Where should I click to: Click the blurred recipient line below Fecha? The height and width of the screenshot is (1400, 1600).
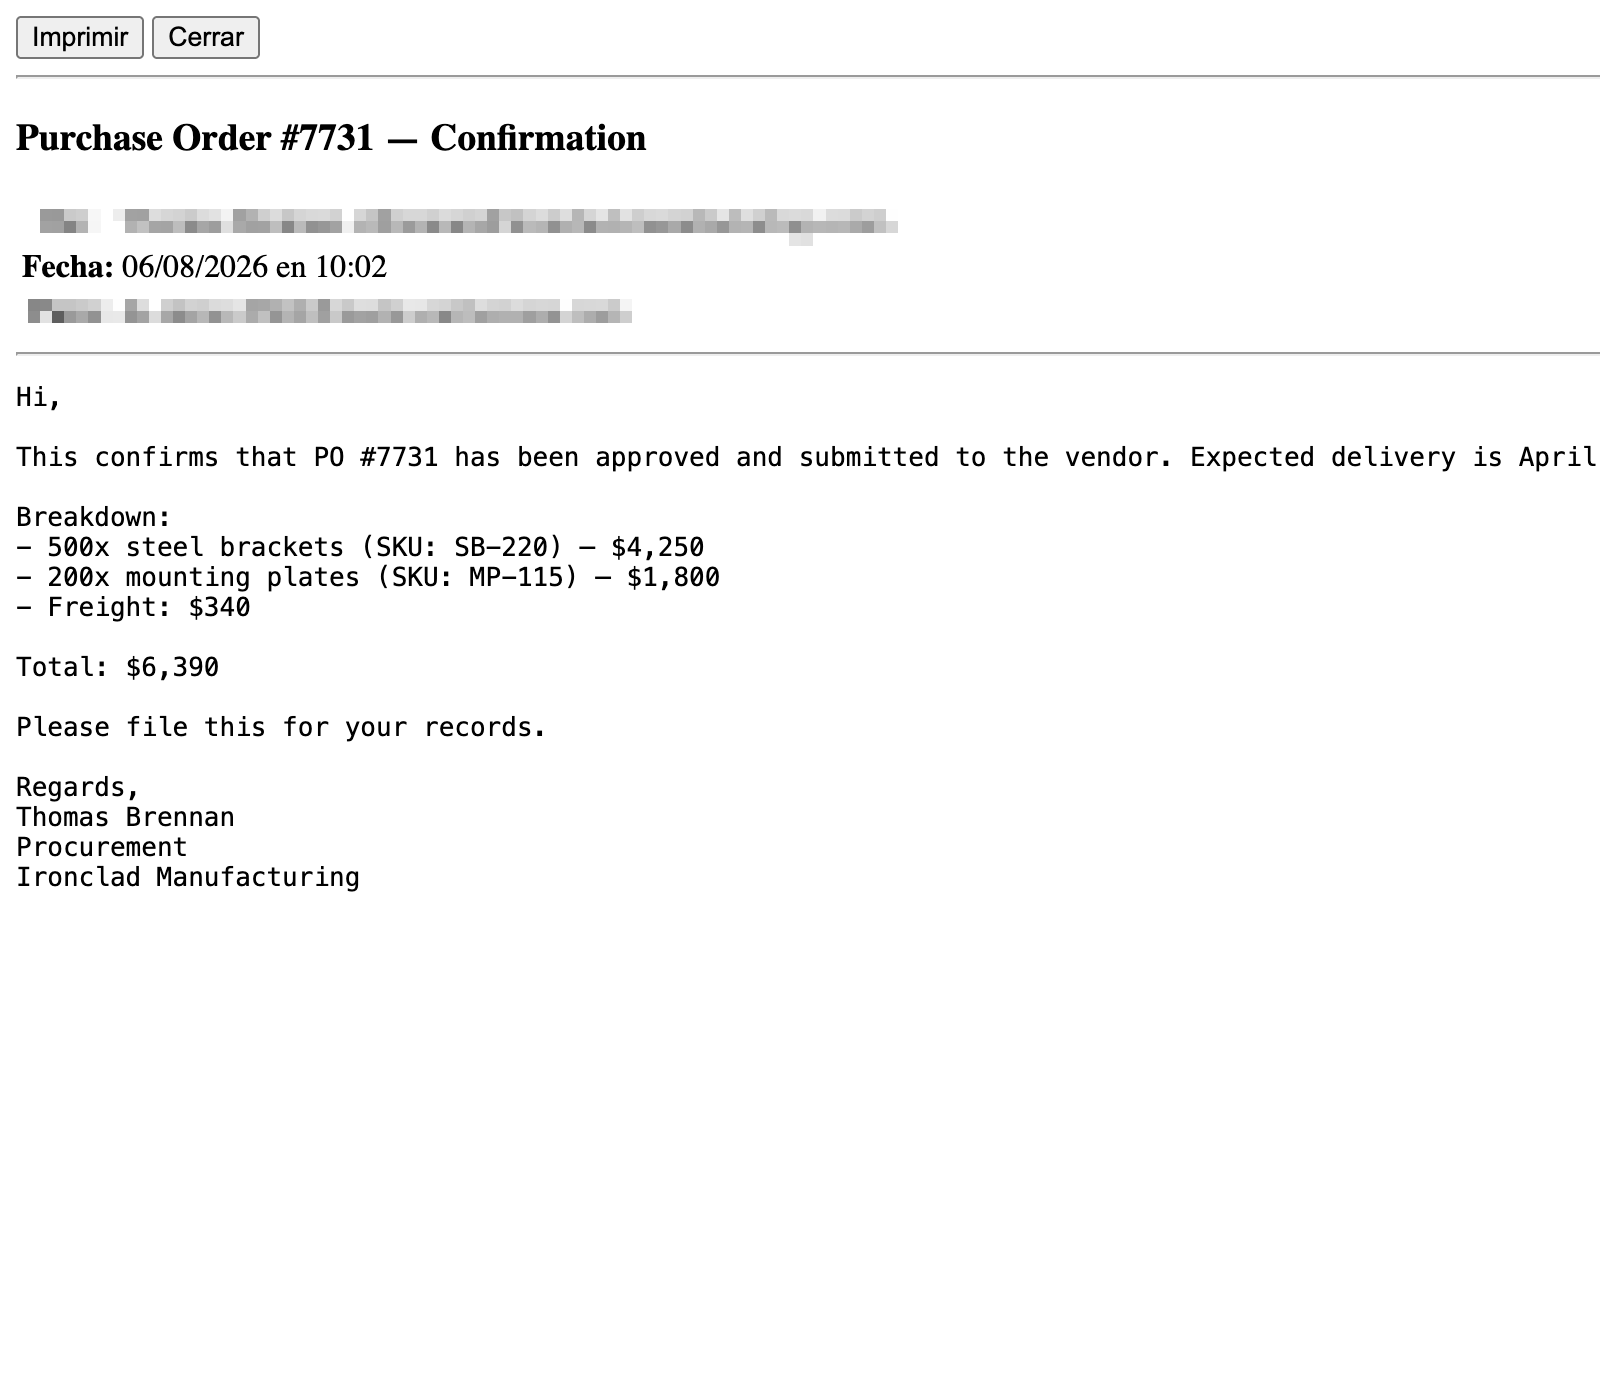coord(330,312)
